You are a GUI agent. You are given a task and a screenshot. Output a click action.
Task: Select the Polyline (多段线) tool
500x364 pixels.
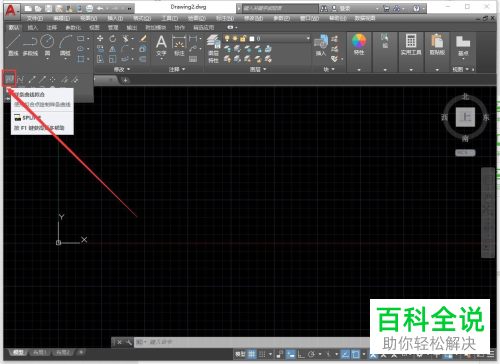(x=30, y=45)
